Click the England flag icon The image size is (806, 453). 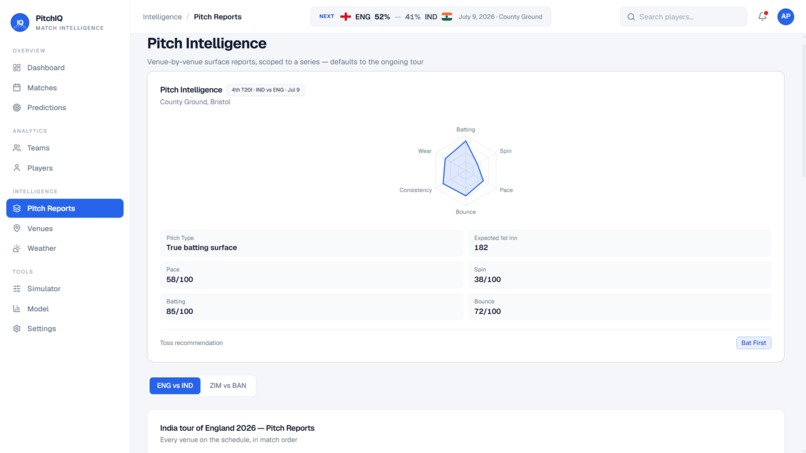tap(345, 16)
